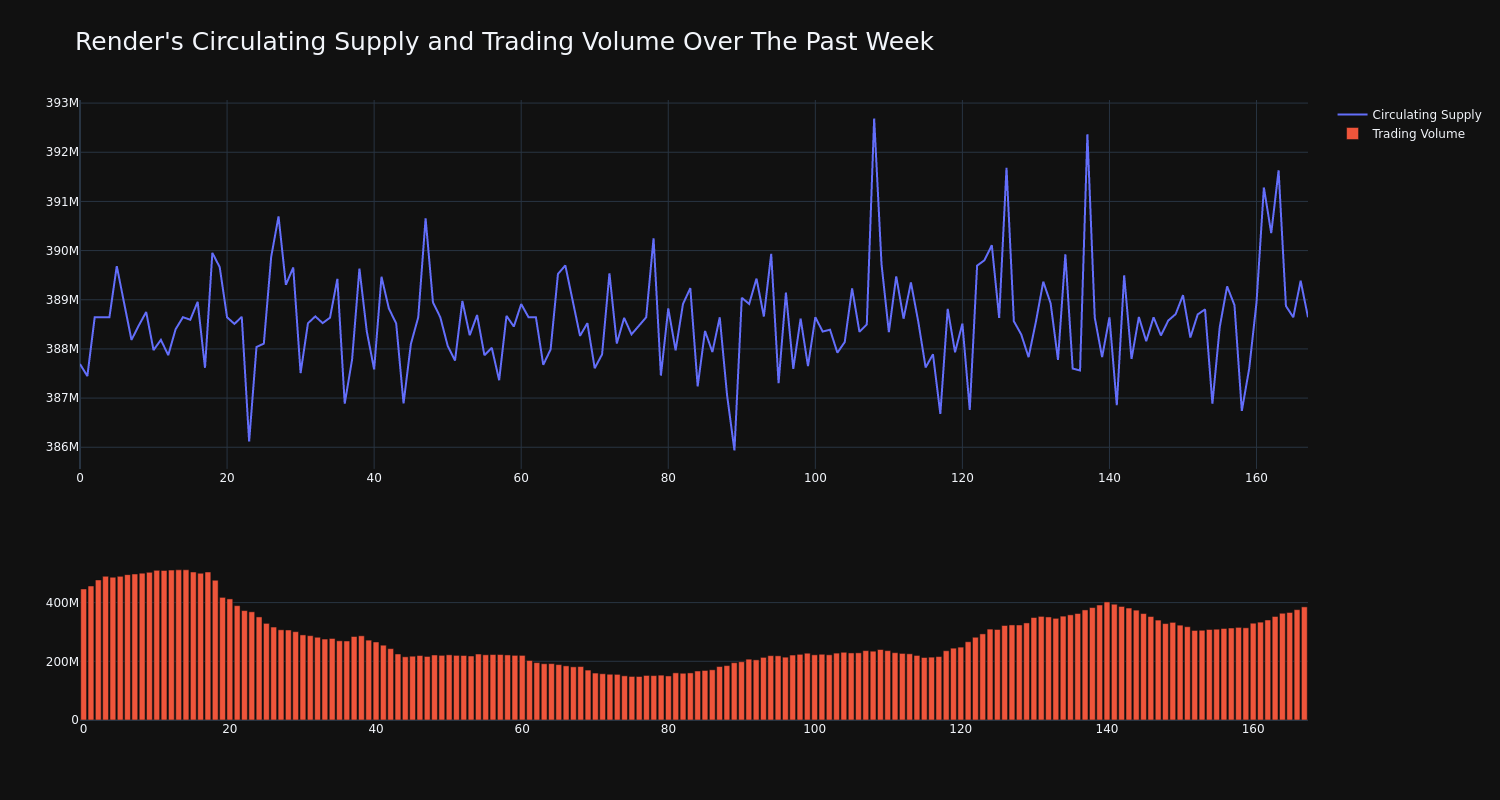Image resolution: width=1500 pixels, height=800 pixels.
Task: Click the 386M y-axis label
Action: (x=62, y=446)
